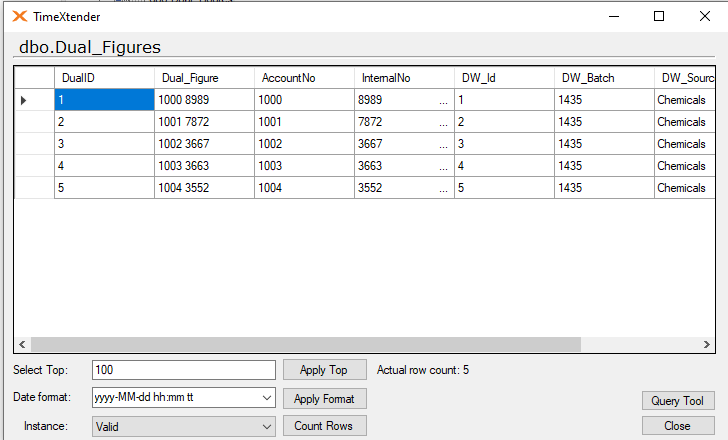
Task: Select DualID cell with value 5
Action: (x=104, y=188)
